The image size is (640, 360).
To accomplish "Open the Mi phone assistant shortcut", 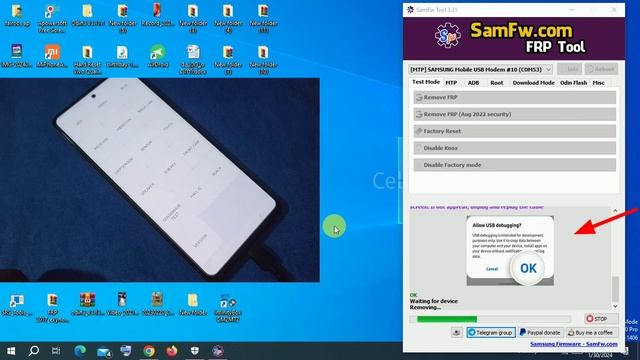I will click(52, 56).
